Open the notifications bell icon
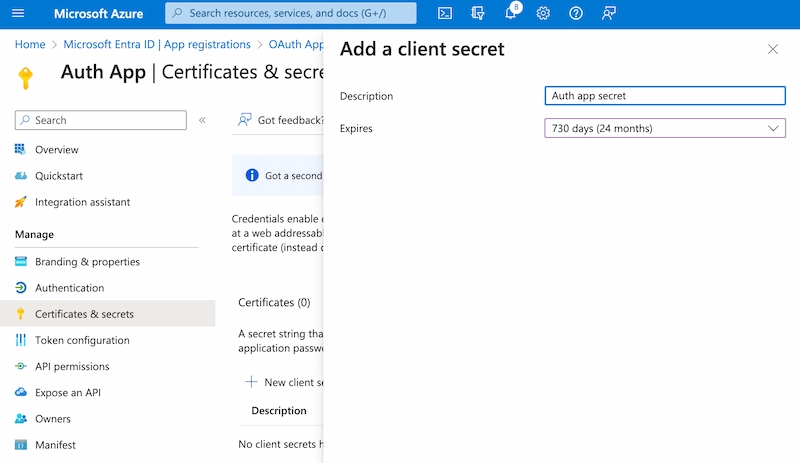 click(x=510, y=14)
